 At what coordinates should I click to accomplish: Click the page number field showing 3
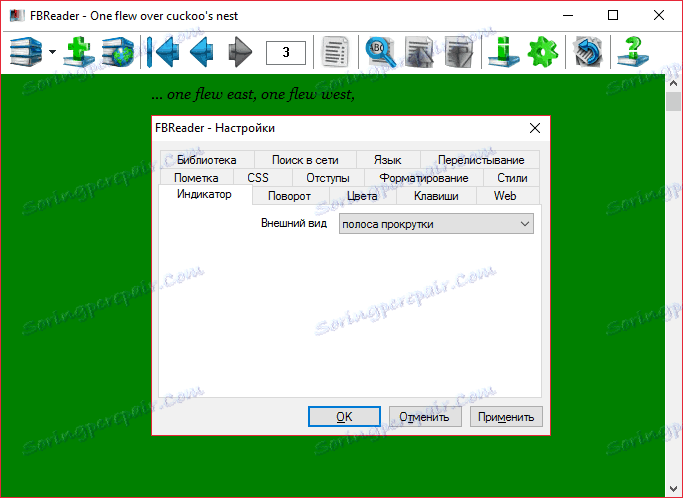pos(286,52)
